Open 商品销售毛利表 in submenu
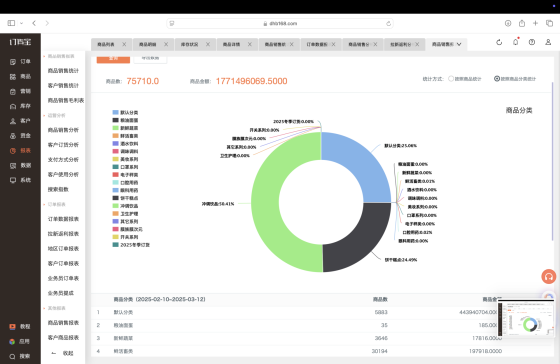Image resolution: width=560 pixels, height=364 pixels. (x=66, y=100)
